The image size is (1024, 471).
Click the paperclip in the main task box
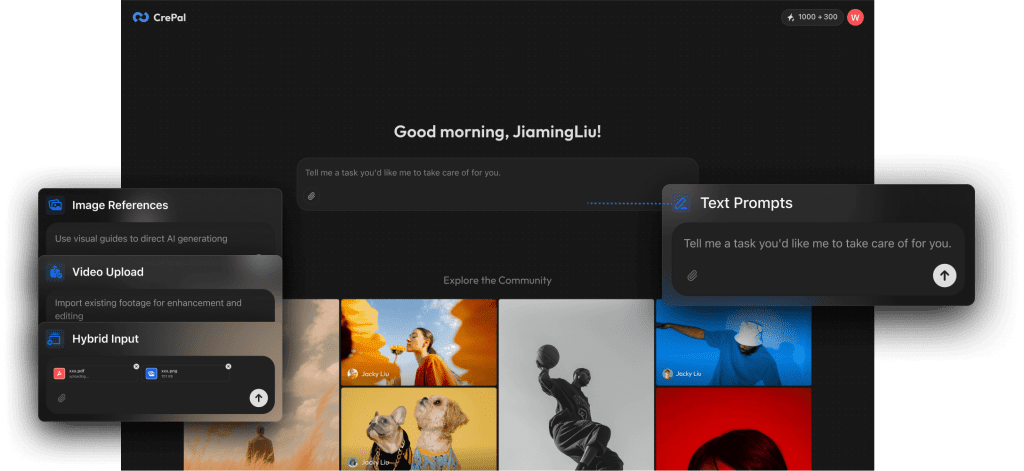pos(311,196)
